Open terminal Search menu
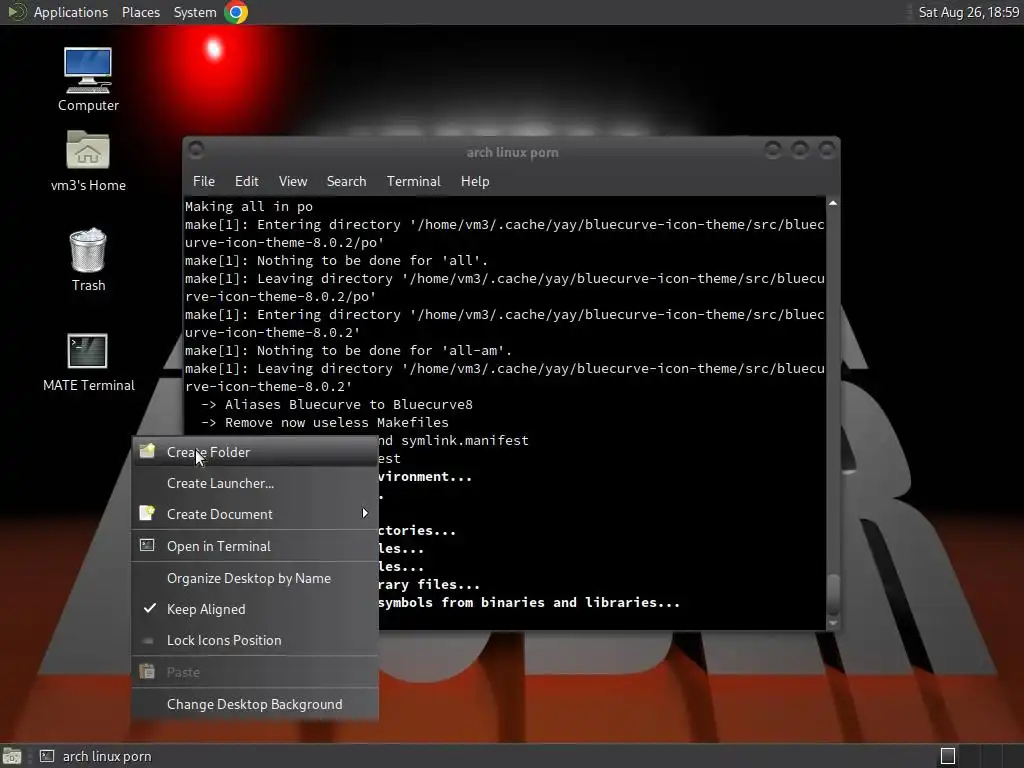1024x768 pixels. click(x=346, y=182)
